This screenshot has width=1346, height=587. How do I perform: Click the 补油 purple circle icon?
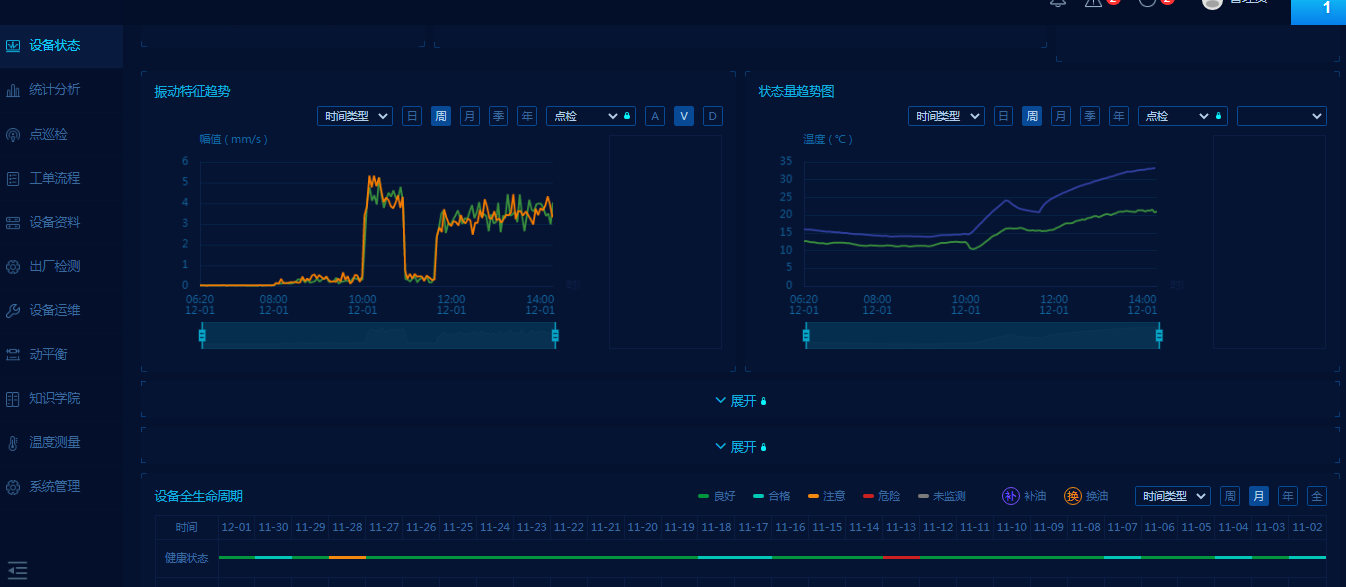click(1011, 496)
